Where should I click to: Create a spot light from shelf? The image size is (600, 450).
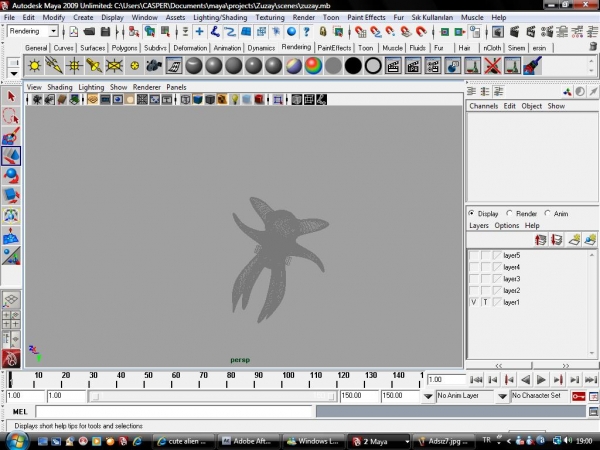(94, 65)
